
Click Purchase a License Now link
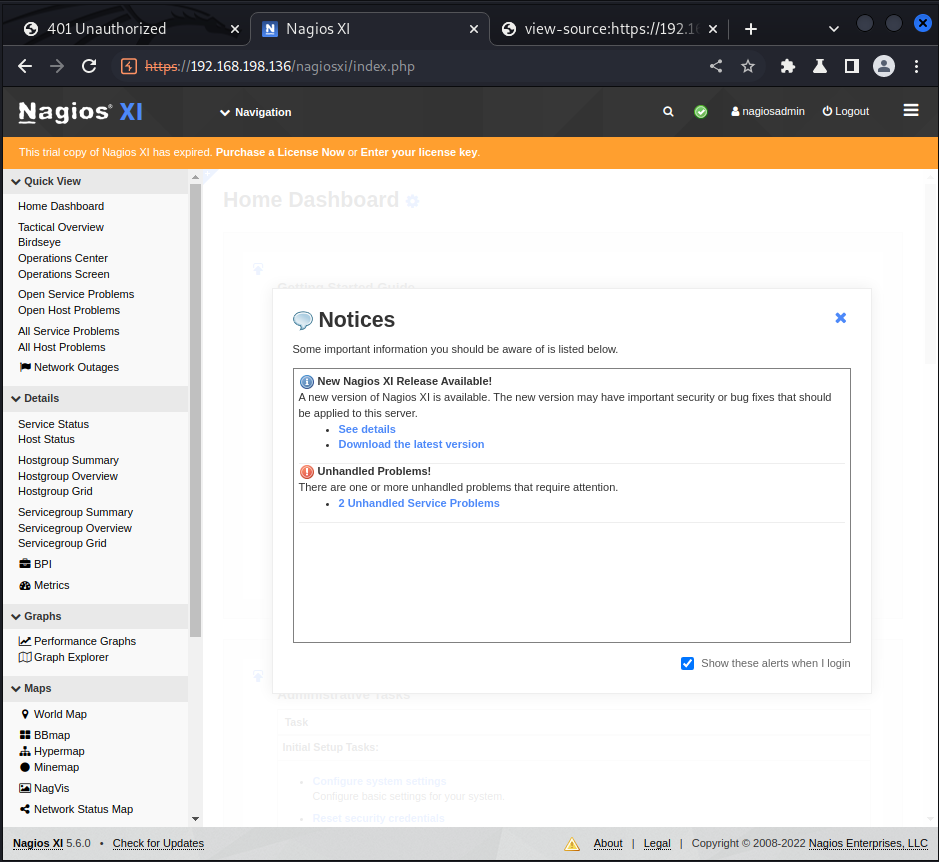280,152
